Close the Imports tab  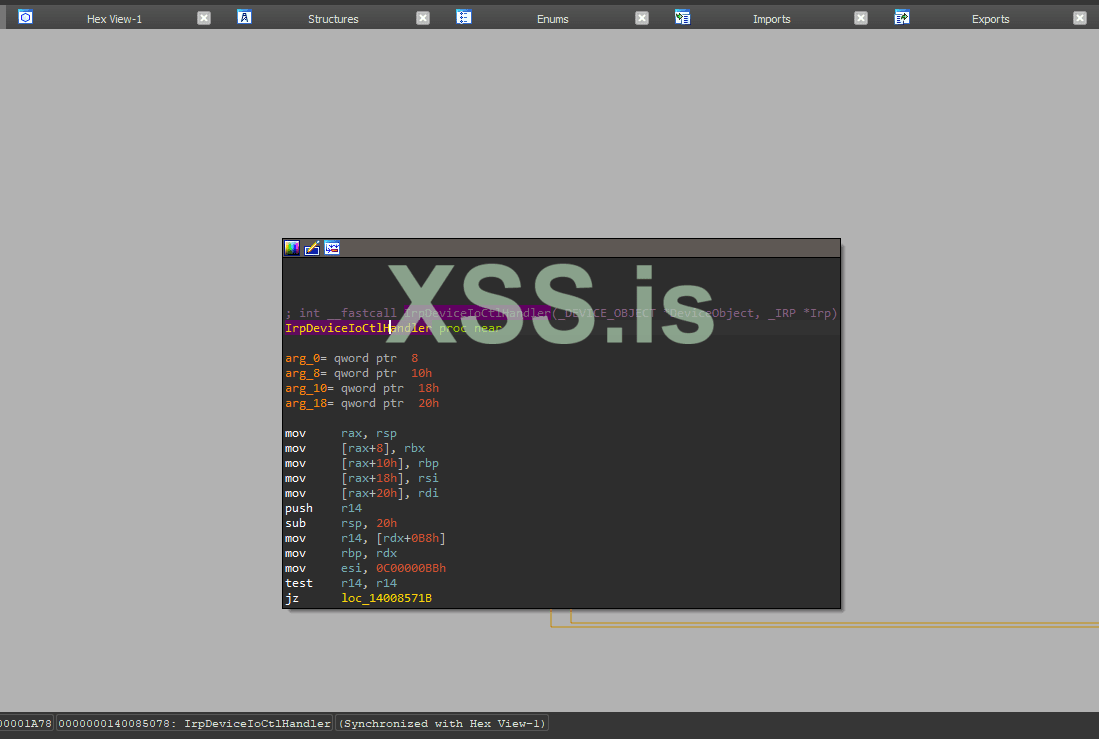pos(861,18)
